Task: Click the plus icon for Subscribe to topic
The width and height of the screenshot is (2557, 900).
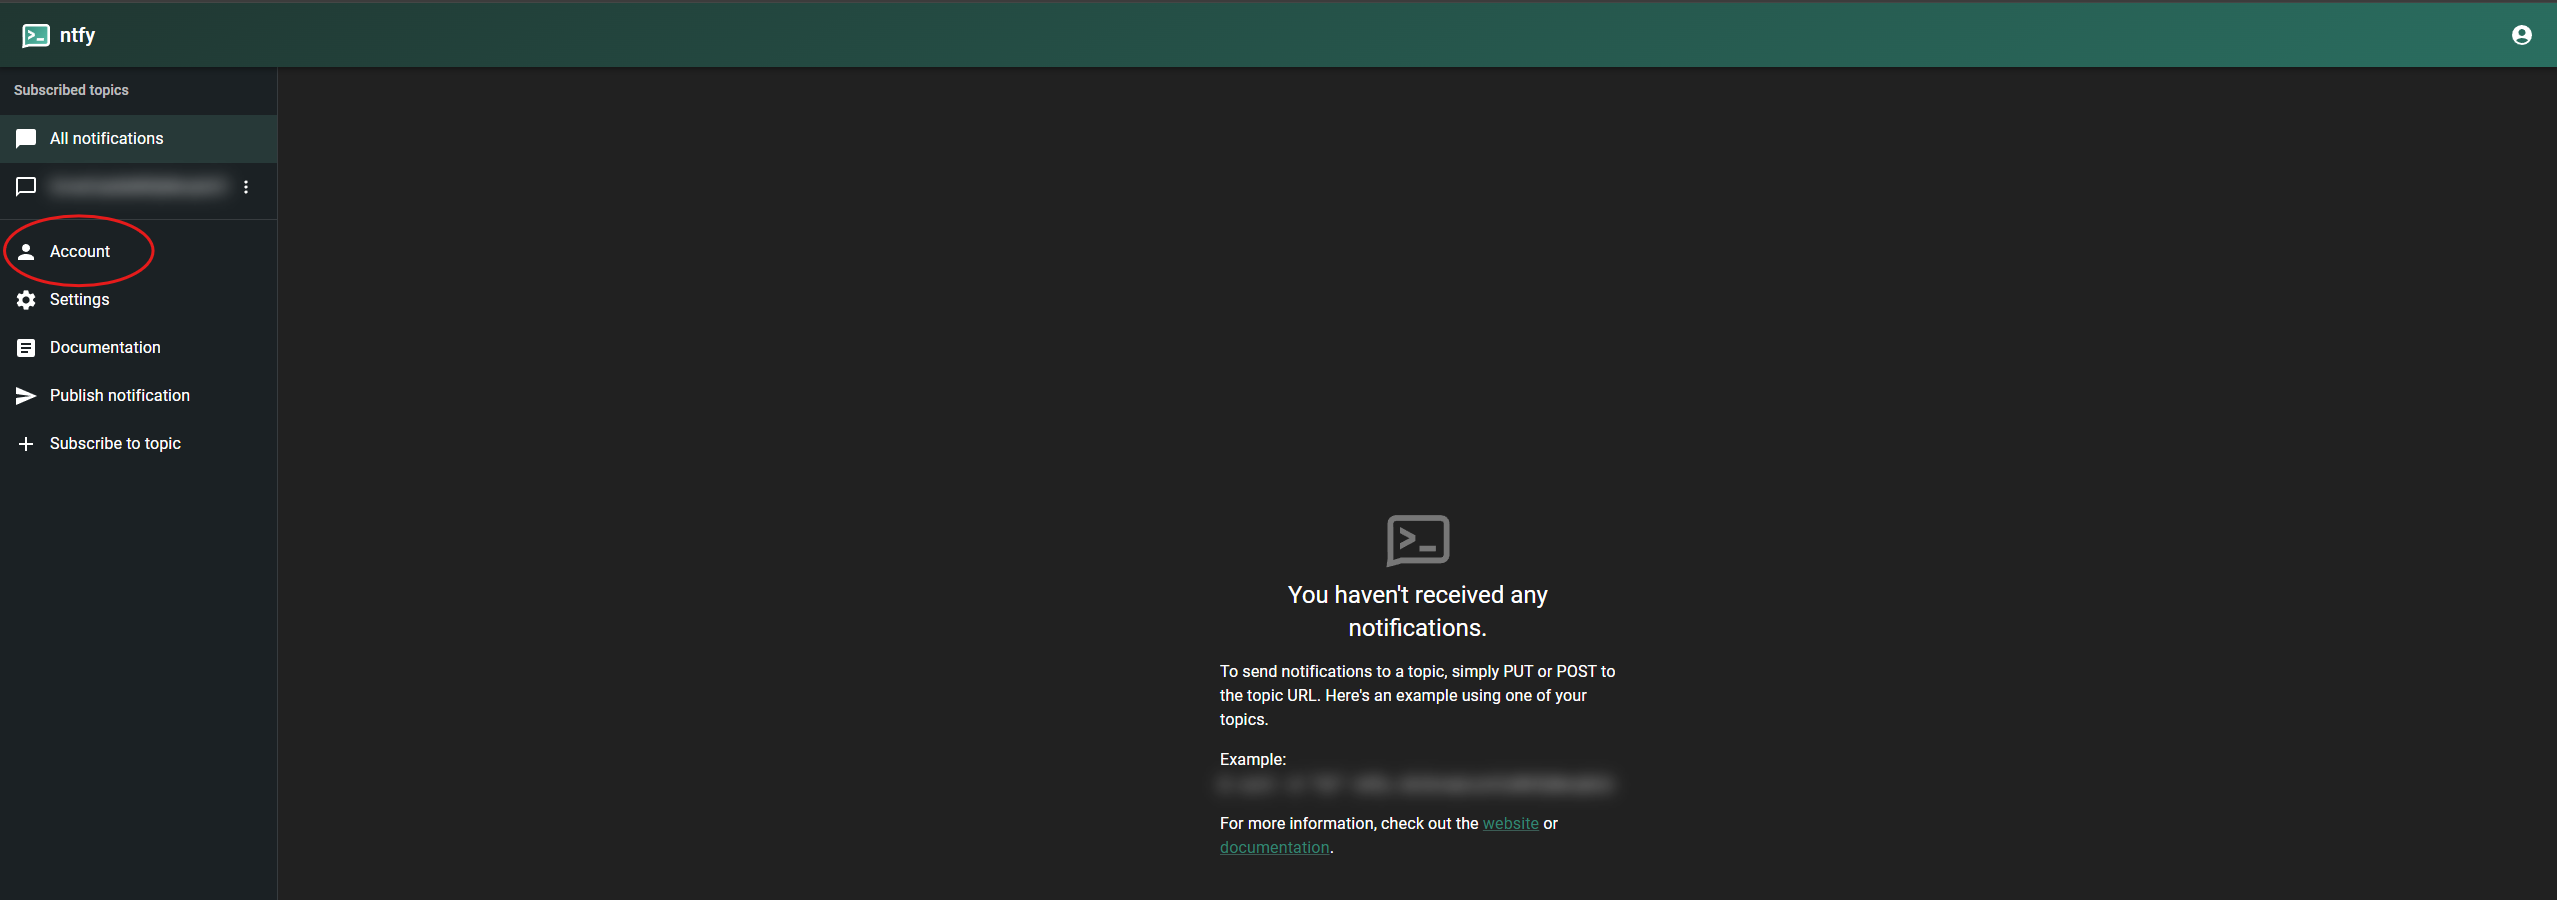Action: click(26, 444)
